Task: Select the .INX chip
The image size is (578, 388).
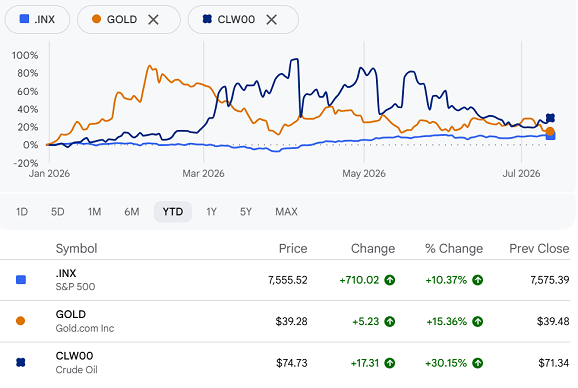Action: [x=37, y=20]
